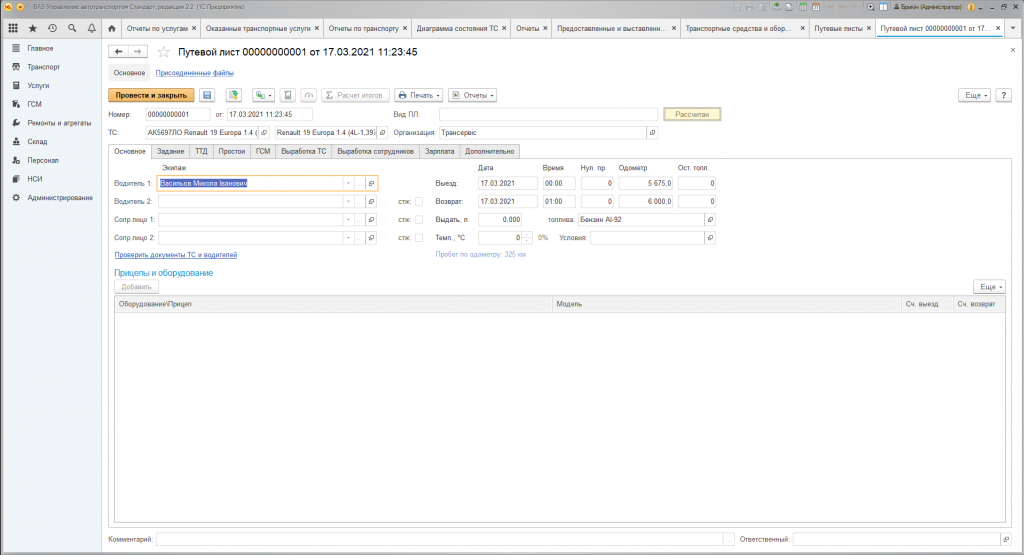Click the Выезд time field 00:00

559,183
